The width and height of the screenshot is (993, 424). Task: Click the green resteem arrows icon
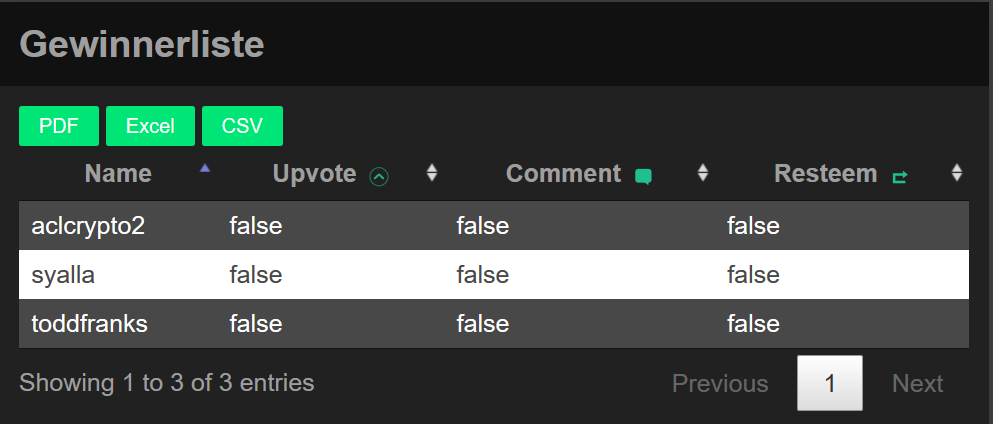(900, 177)
